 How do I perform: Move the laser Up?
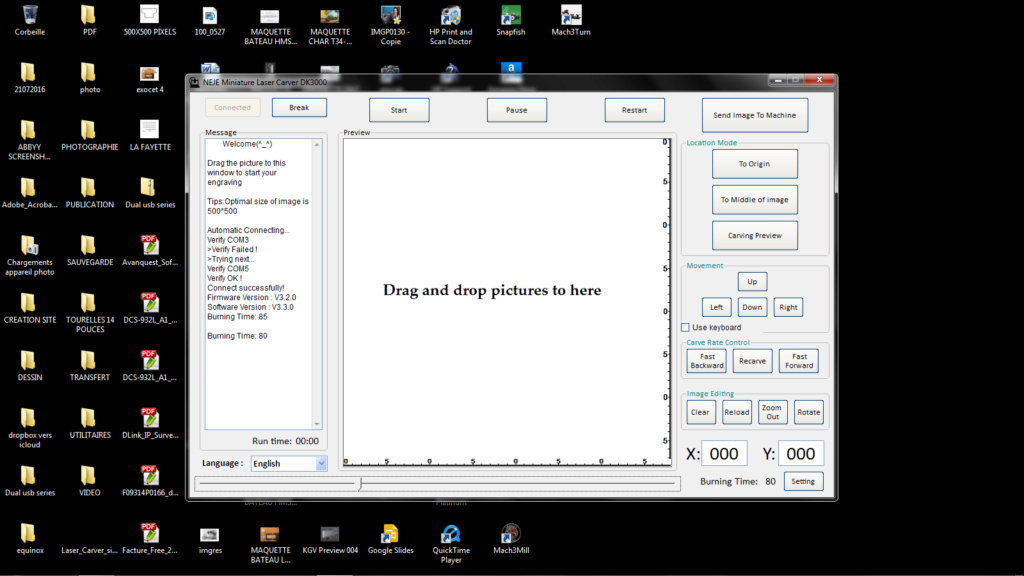point(752,281)
